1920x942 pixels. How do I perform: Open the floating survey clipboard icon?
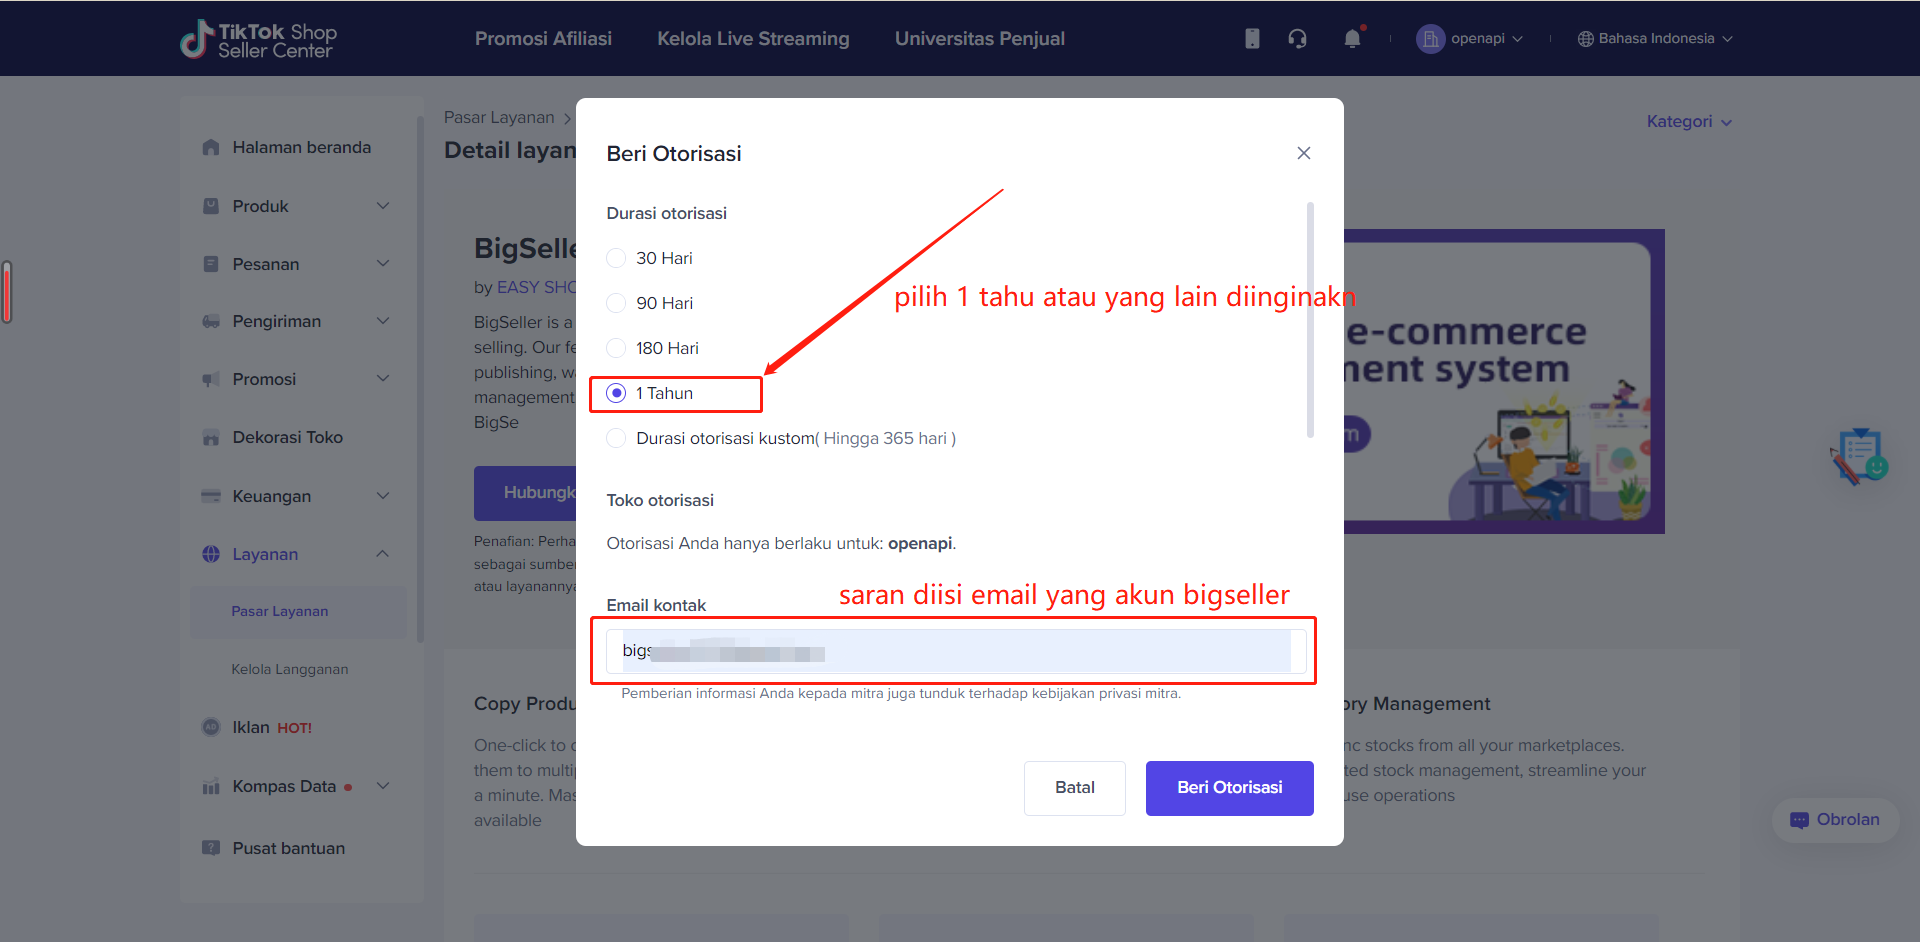(x=1859, y=457)
